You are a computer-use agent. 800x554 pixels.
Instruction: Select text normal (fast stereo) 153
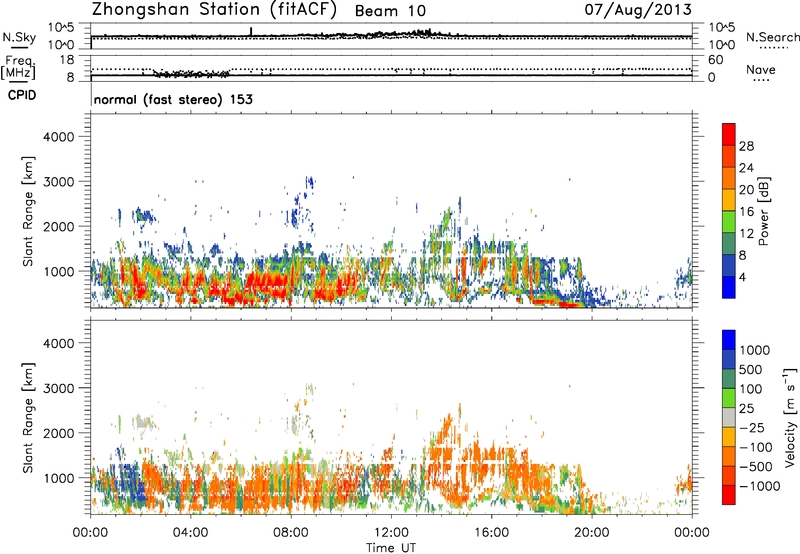point(173,99)
